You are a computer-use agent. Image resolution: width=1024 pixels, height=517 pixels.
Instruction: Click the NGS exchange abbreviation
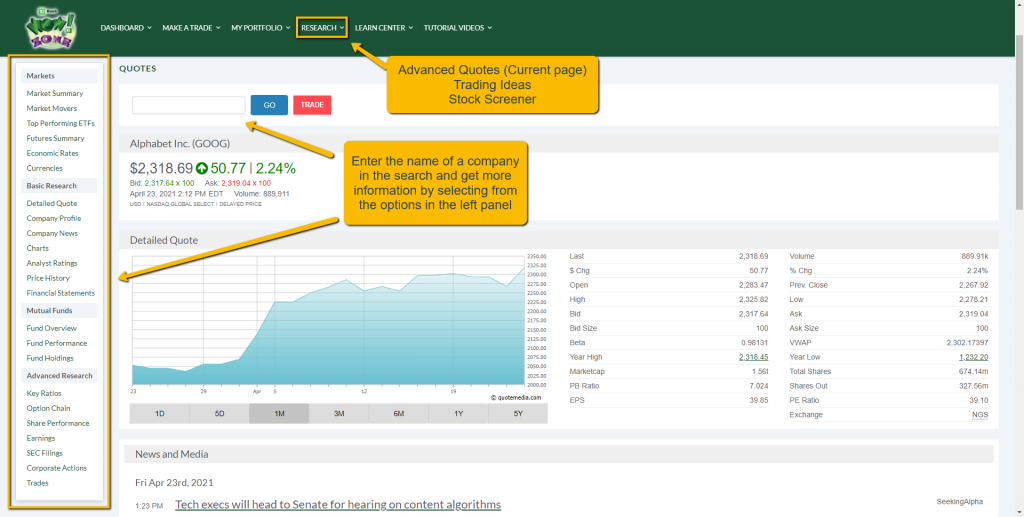pyautogui.click(x=980, y=415)
